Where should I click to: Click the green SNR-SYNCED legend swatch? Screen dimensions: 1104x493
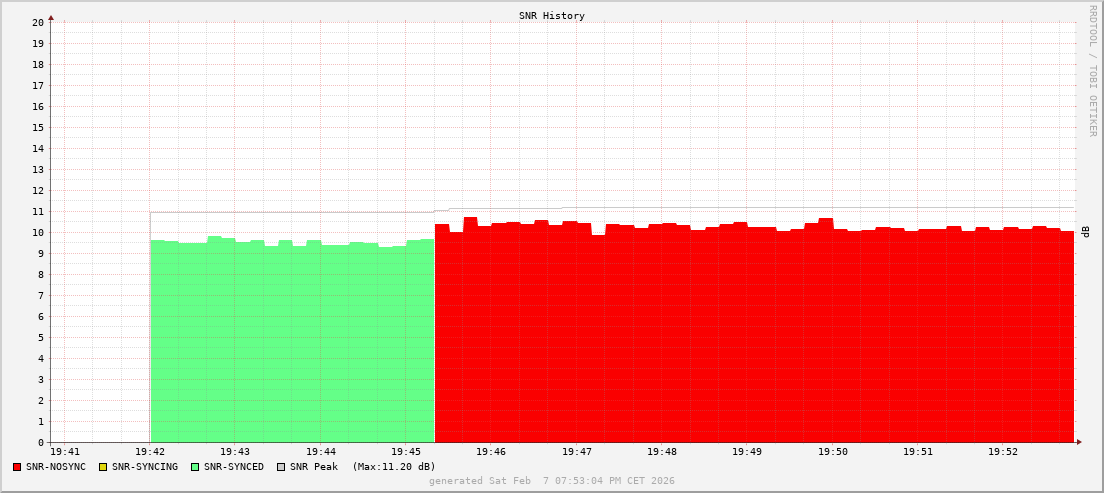pos(195,467)
